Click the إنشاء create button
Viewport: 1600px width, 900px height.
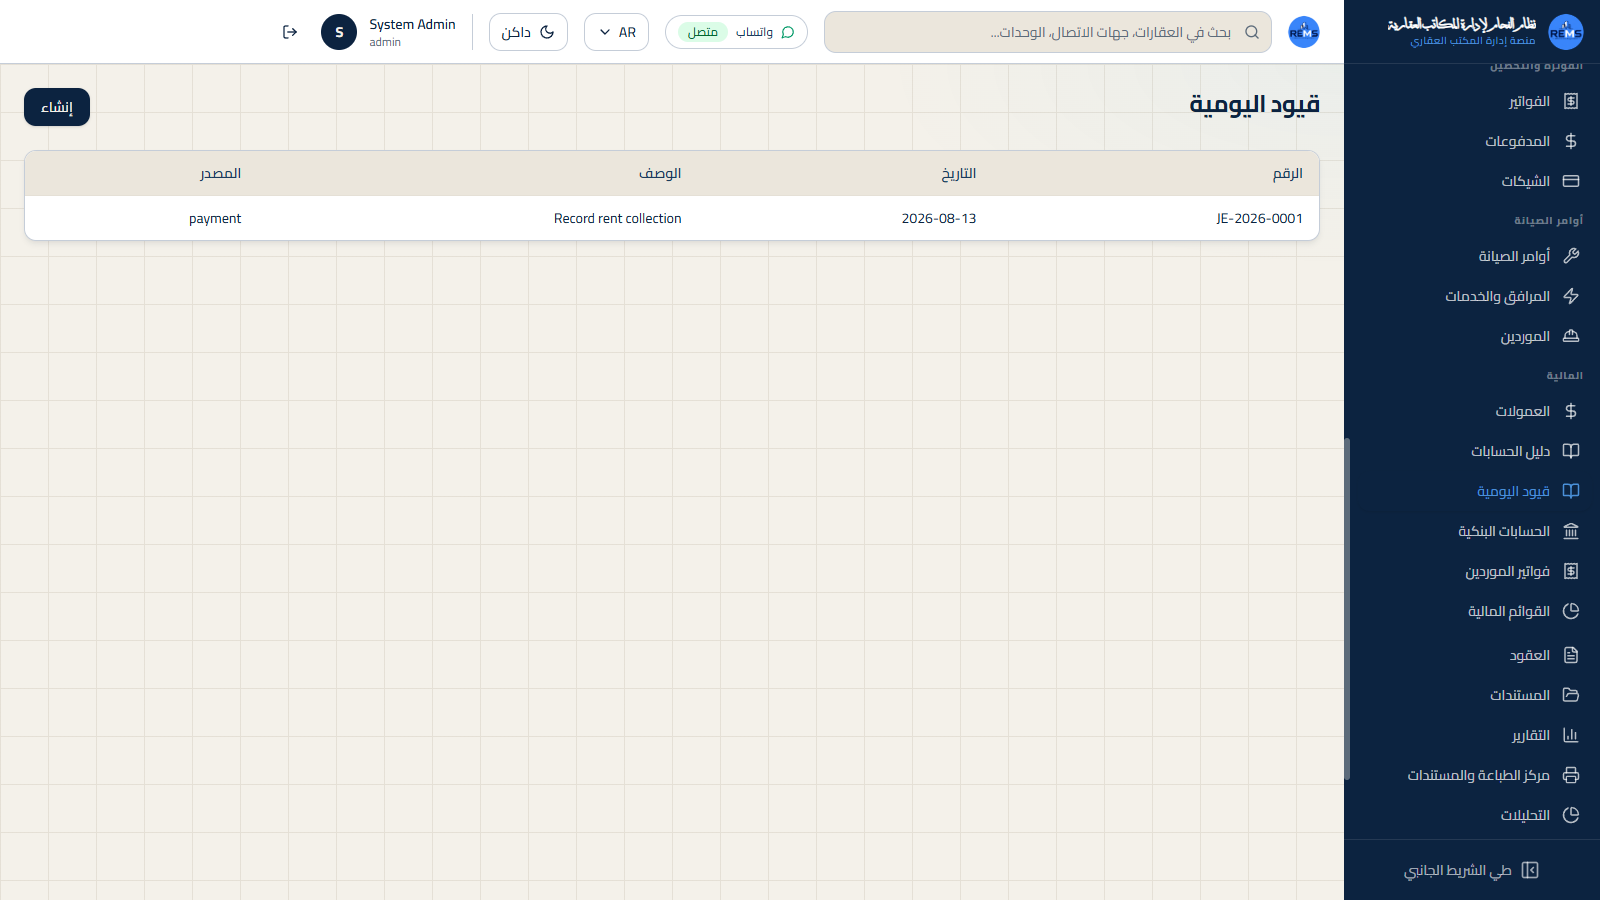[57, 107]
